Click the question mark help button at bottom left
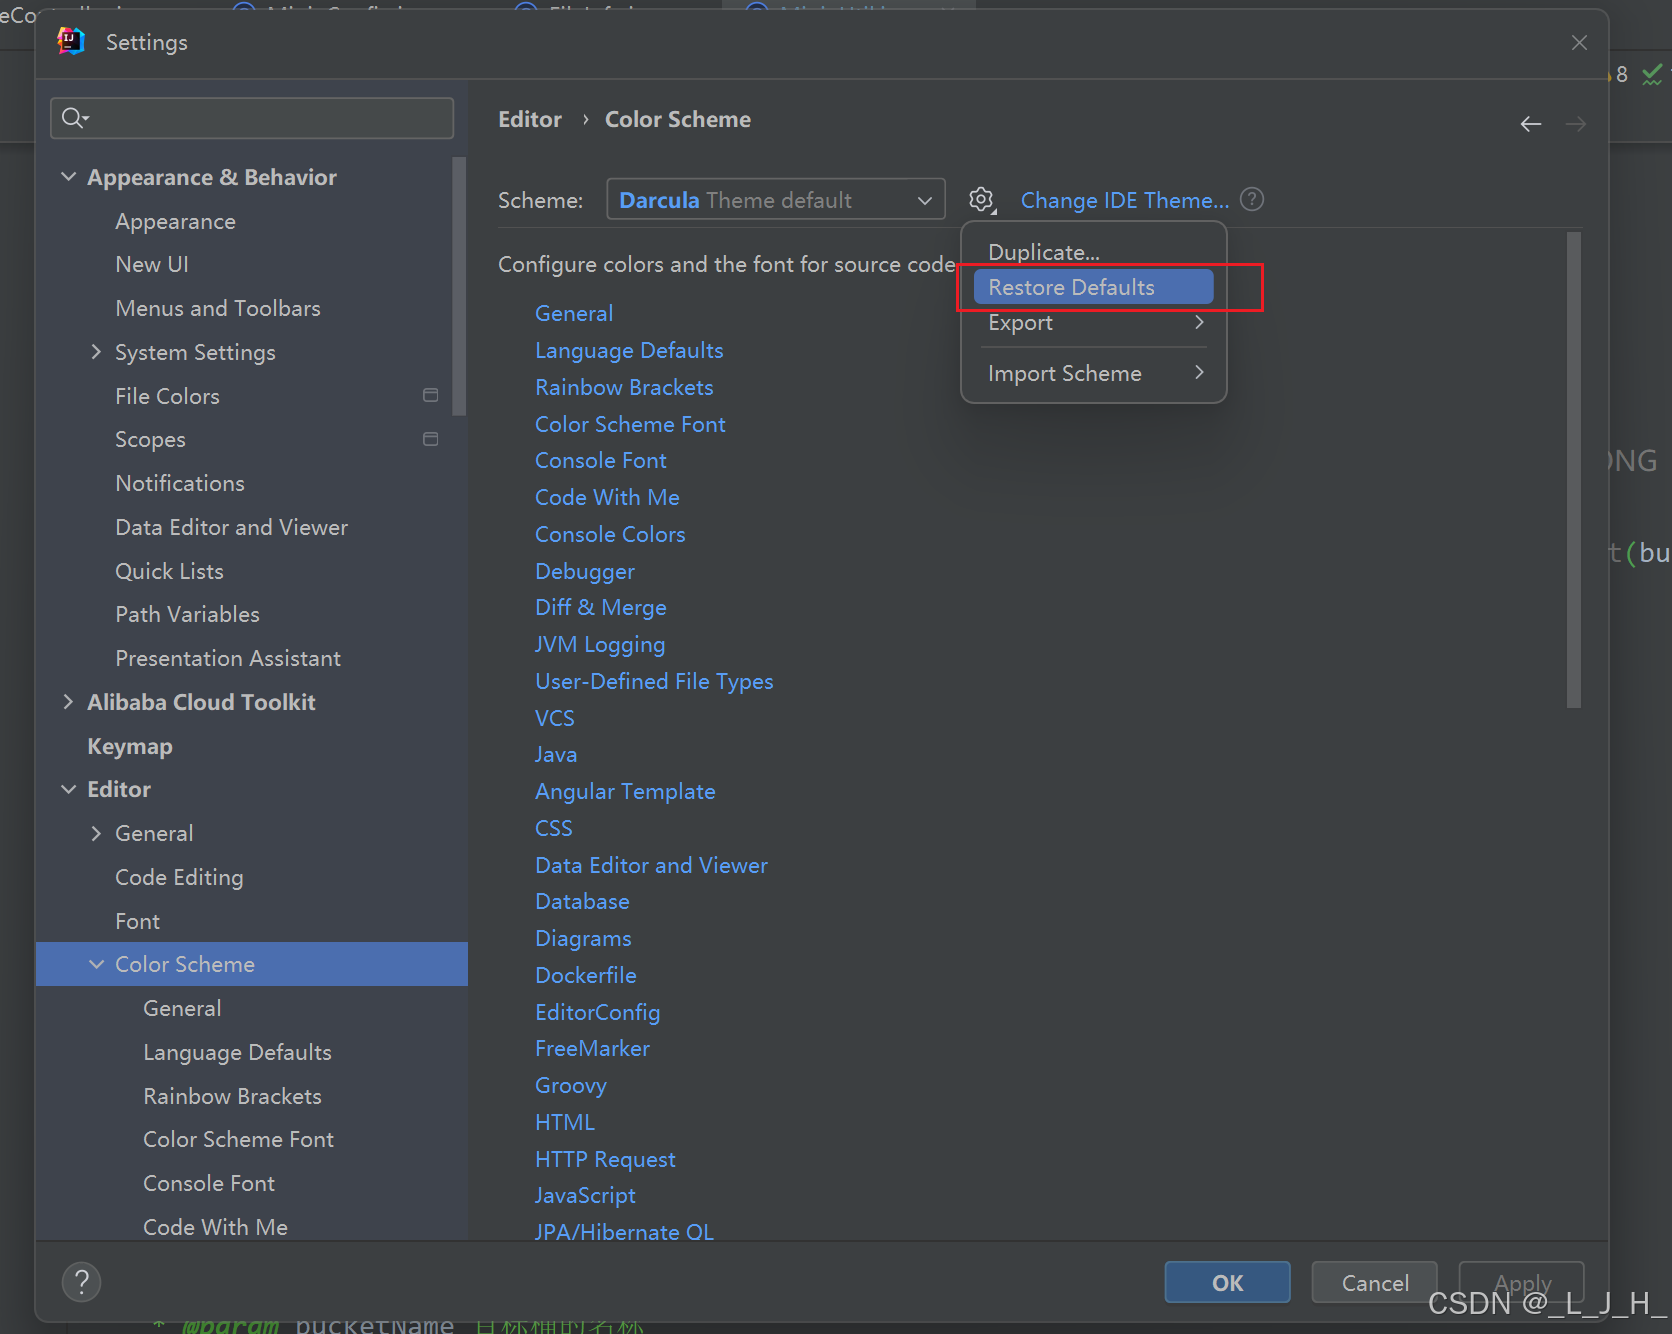This screenshot has height=1334, width=1672. pyautogui.click(x=82, y=1282)
